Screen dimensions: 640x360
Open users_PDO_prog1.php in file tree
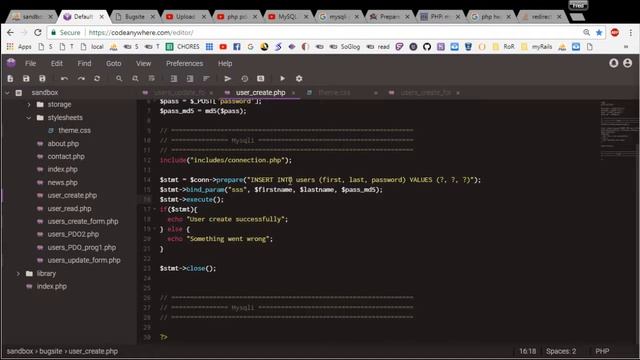[x=82, y=247]
